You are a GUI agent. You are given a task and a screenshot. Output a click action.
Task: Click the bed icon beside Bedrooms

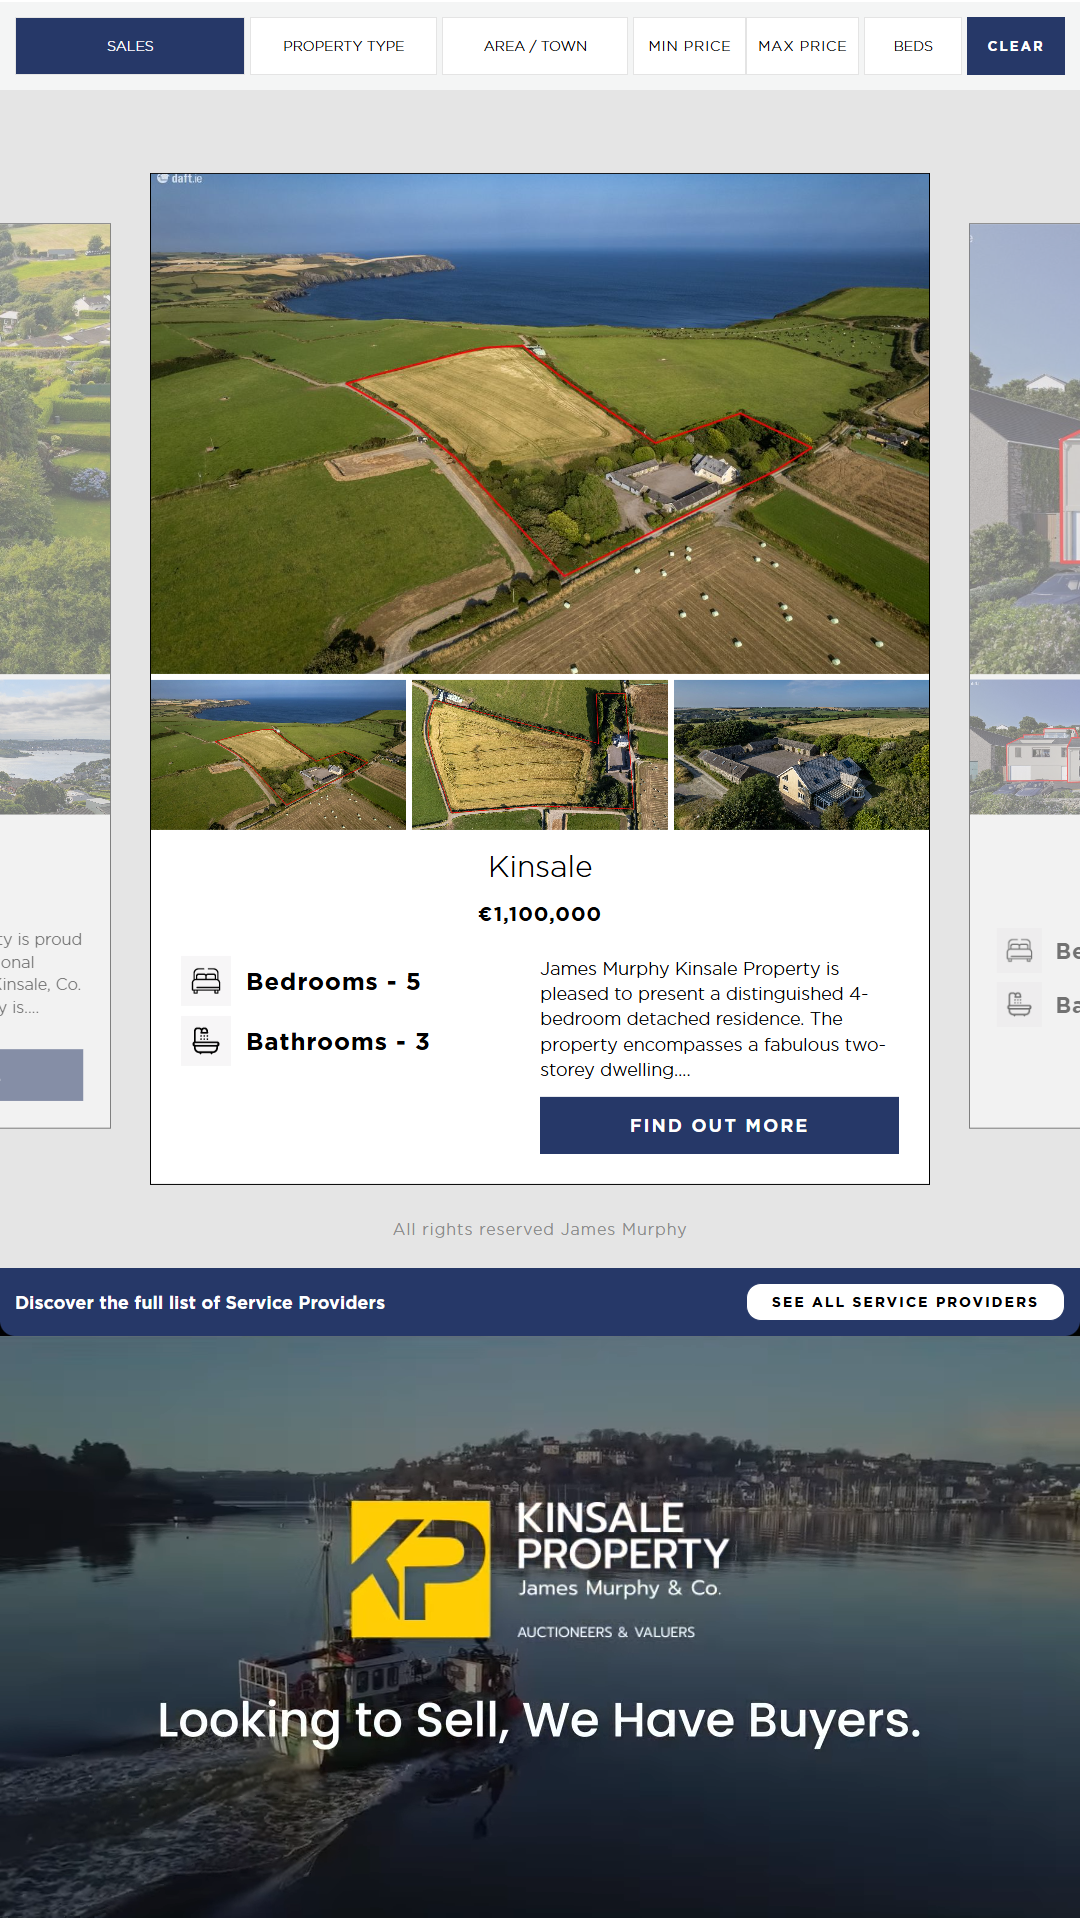point(206,981)
